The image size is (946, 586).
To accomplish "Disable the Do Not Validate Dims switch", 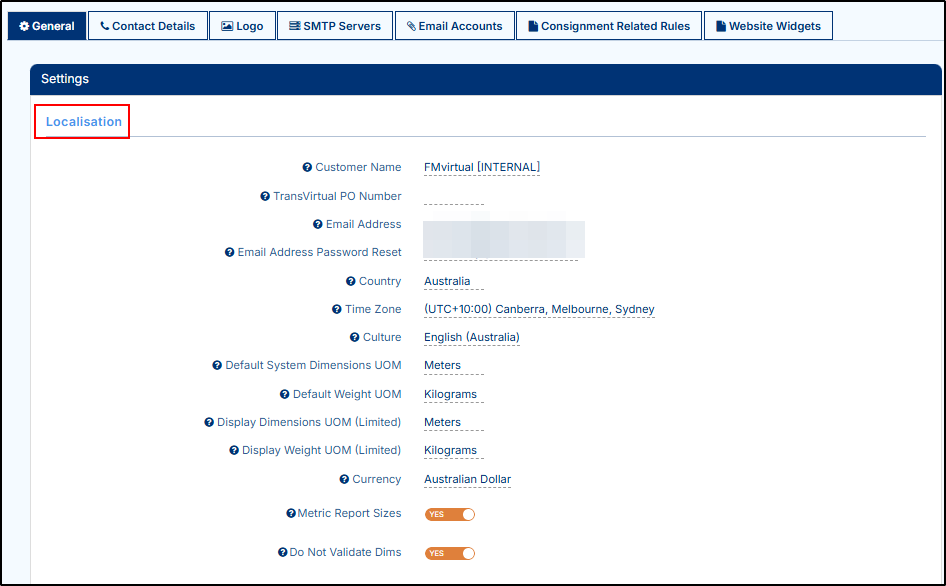I will [x=449, y=553].
